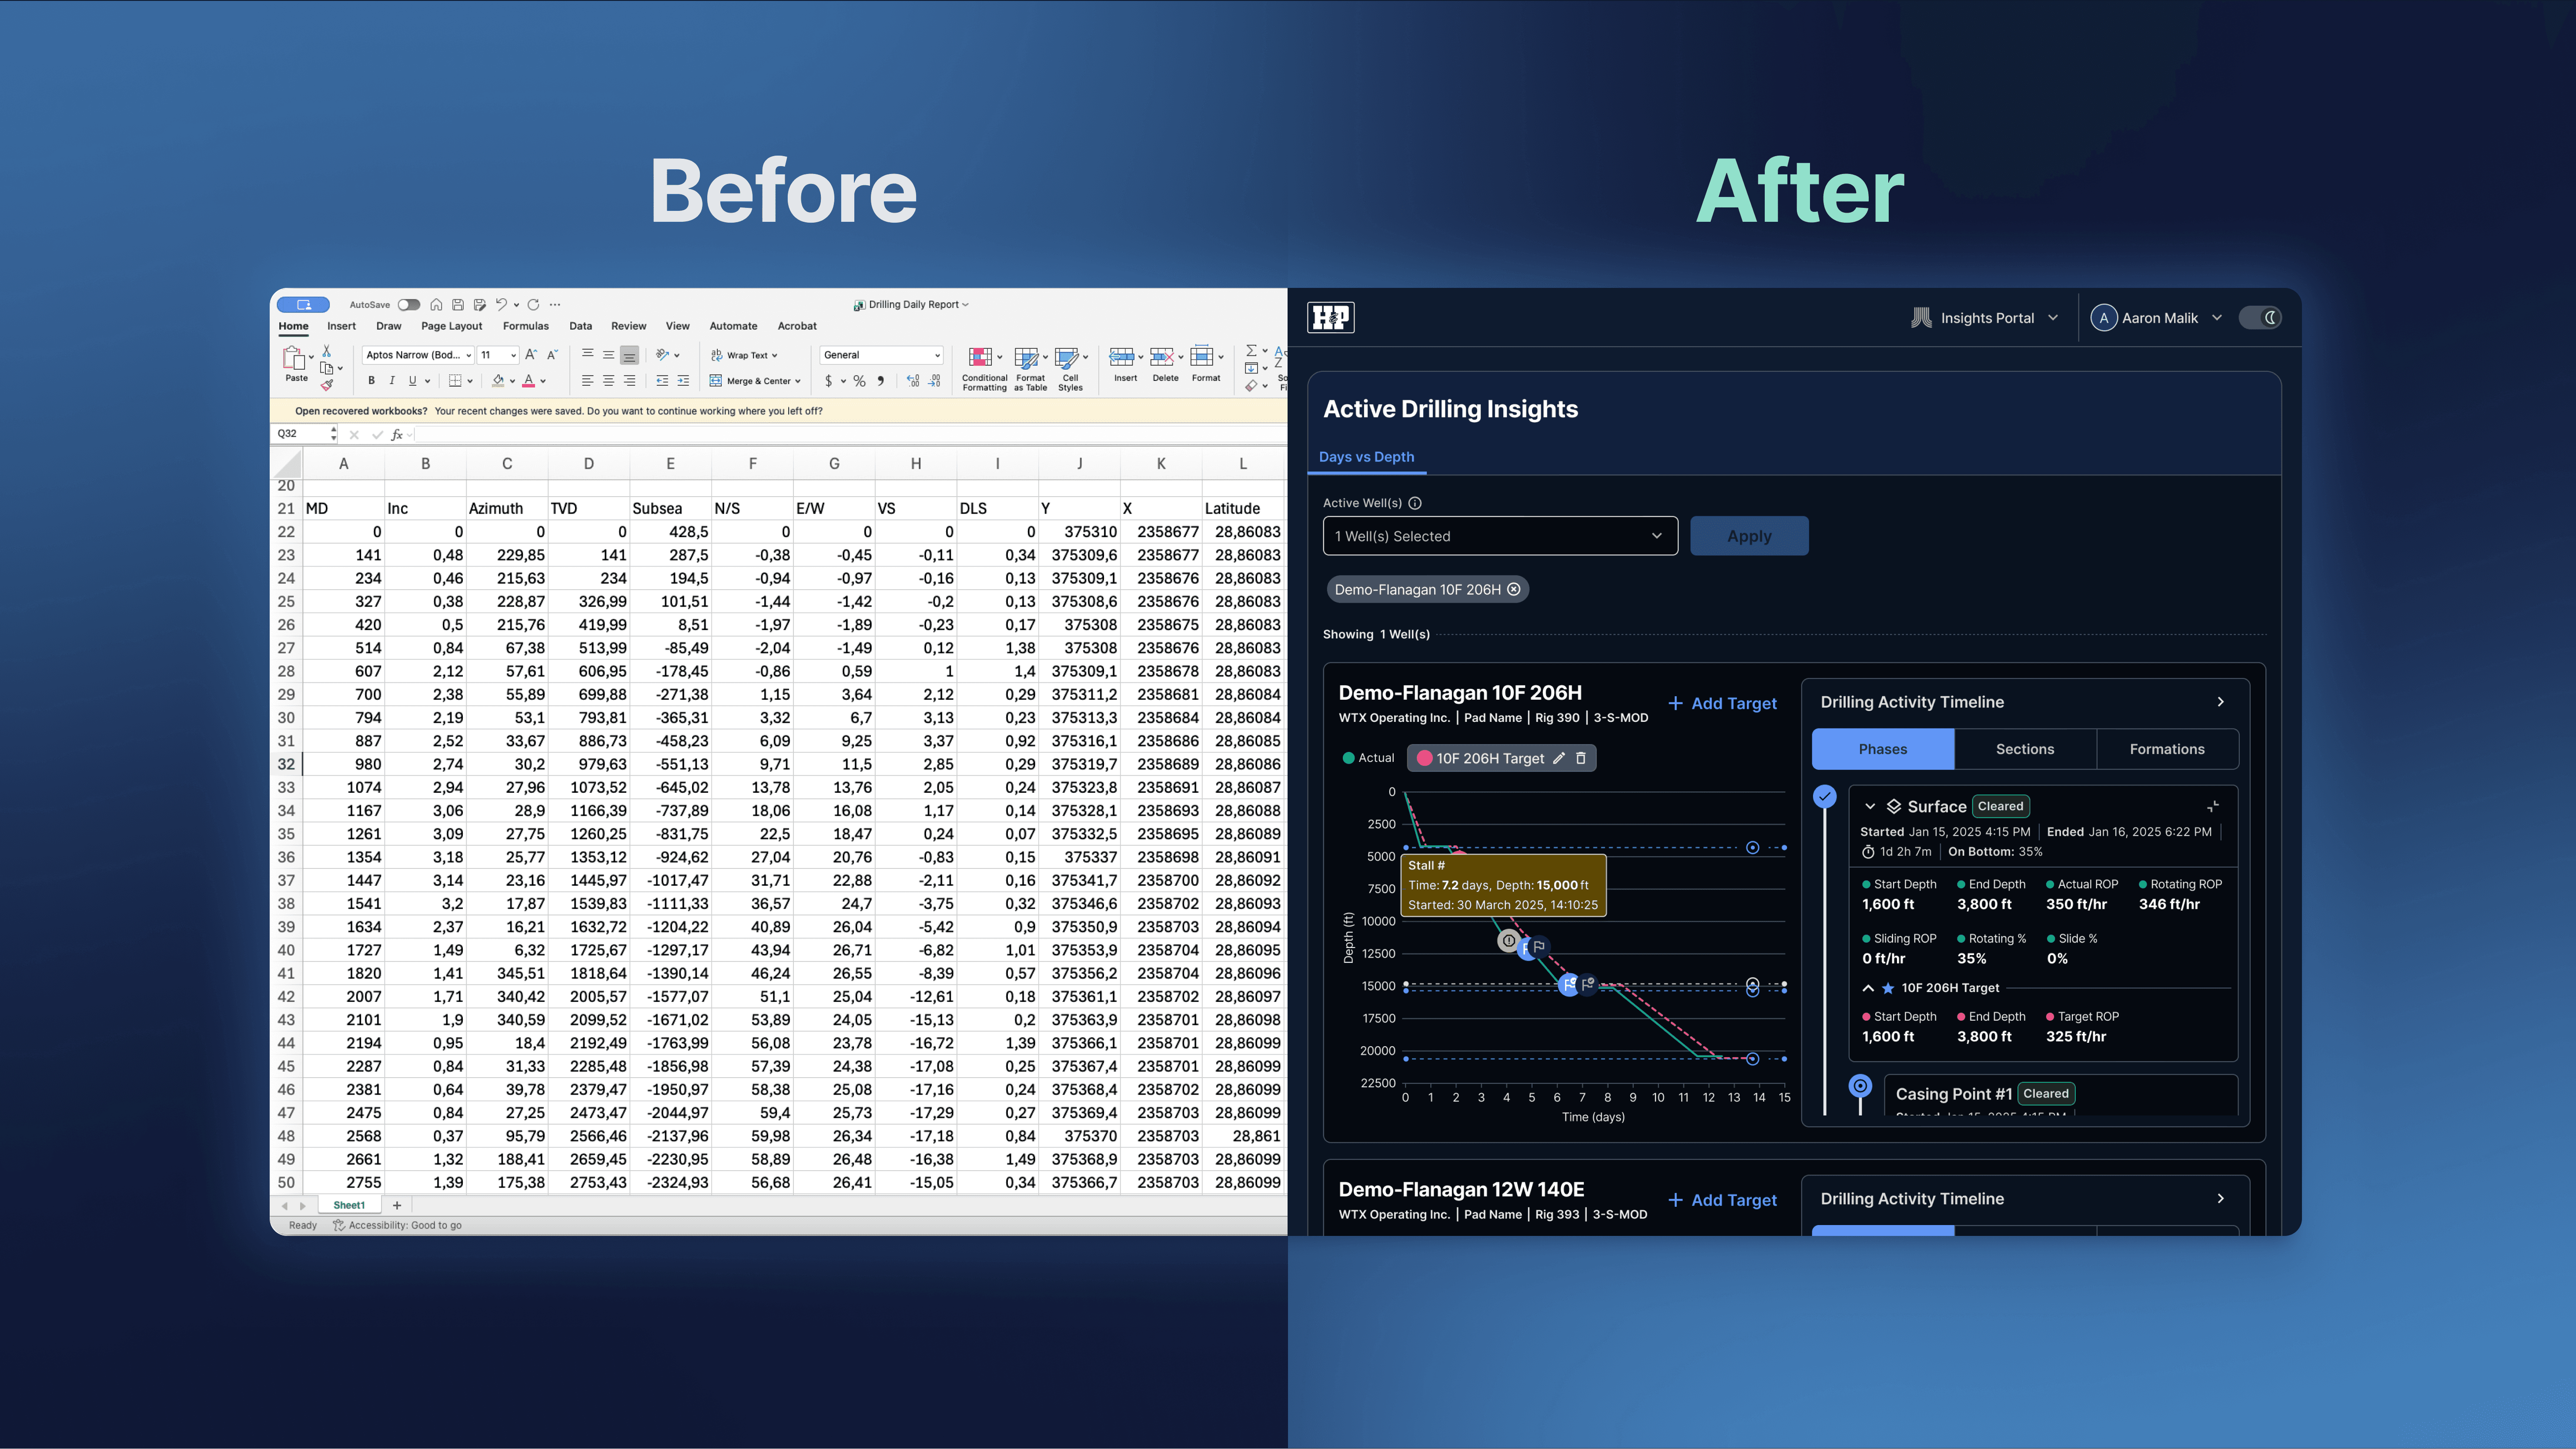
Task: Click the Conditional Formatting icon
Action: 981,357
